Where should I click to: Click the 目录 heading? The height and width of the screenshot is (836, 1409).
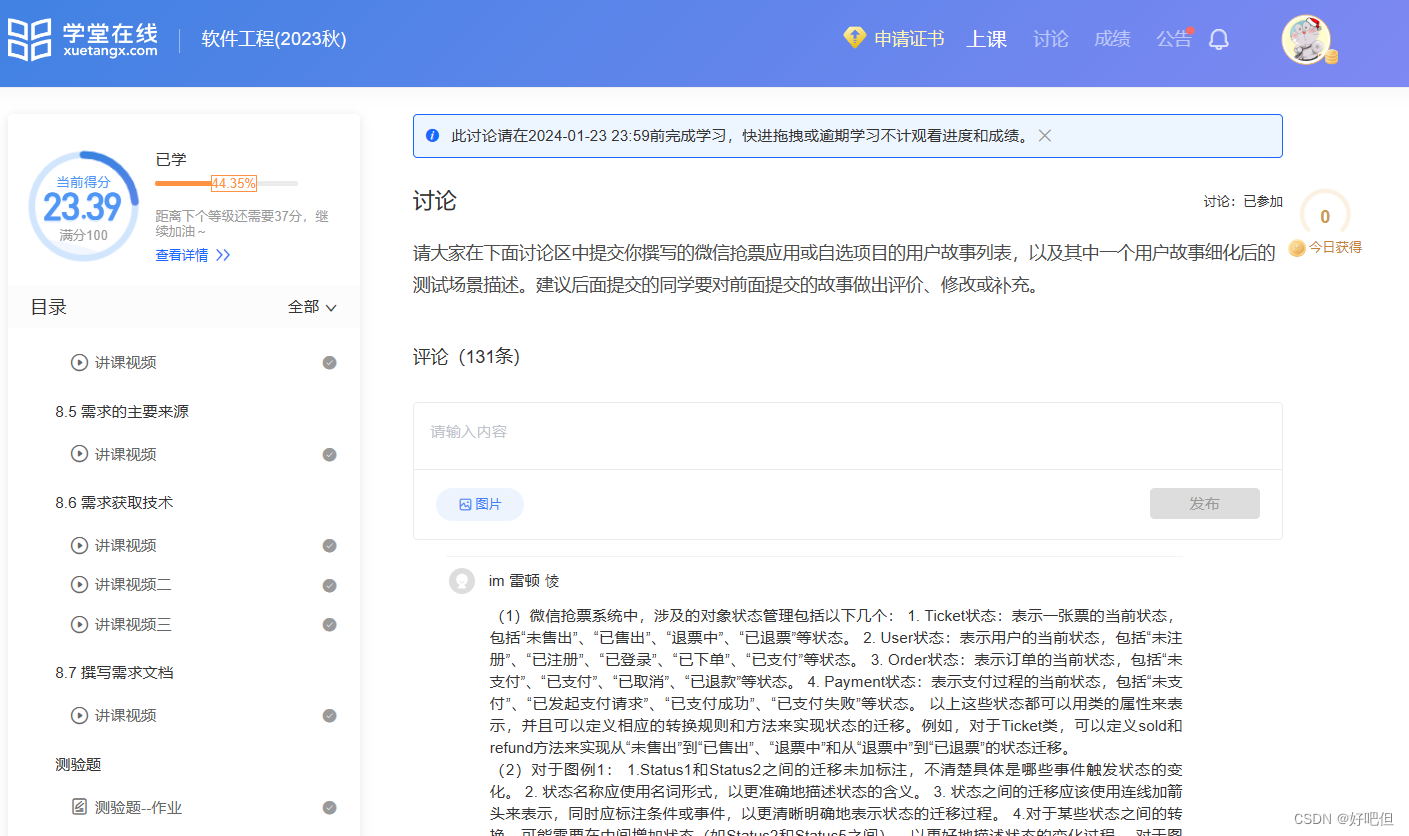[48, 307]
